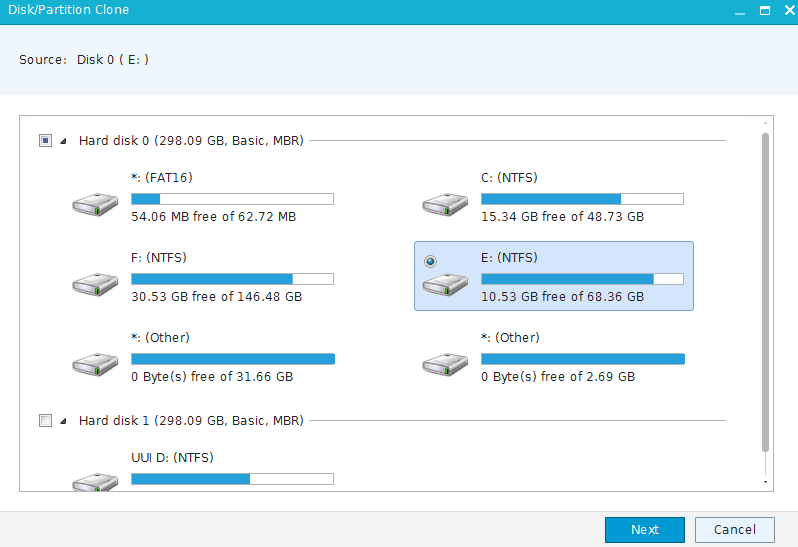The height and width of the screenshot is (547, 798).
Task: Click the "E: (NTFS)" partition label
Action: click(509, 257)
